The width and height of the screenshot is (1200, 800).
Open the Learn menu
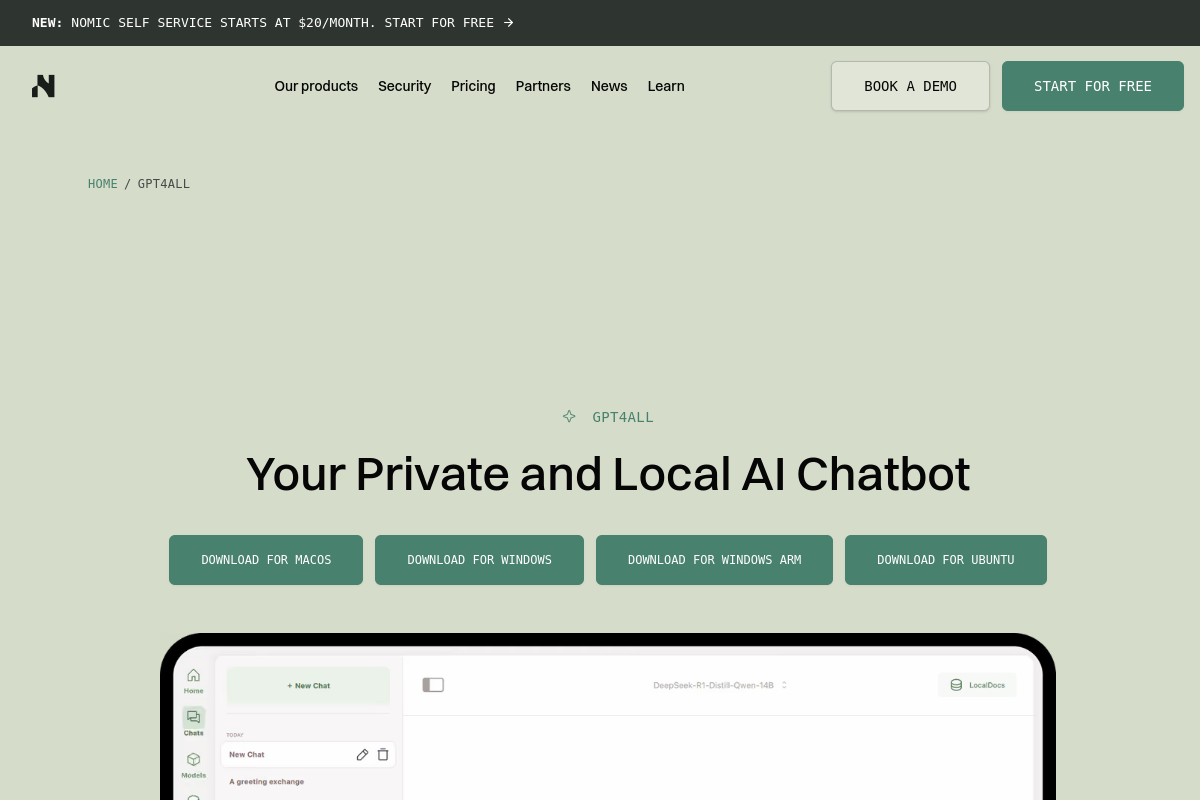[x=666, y=86]
